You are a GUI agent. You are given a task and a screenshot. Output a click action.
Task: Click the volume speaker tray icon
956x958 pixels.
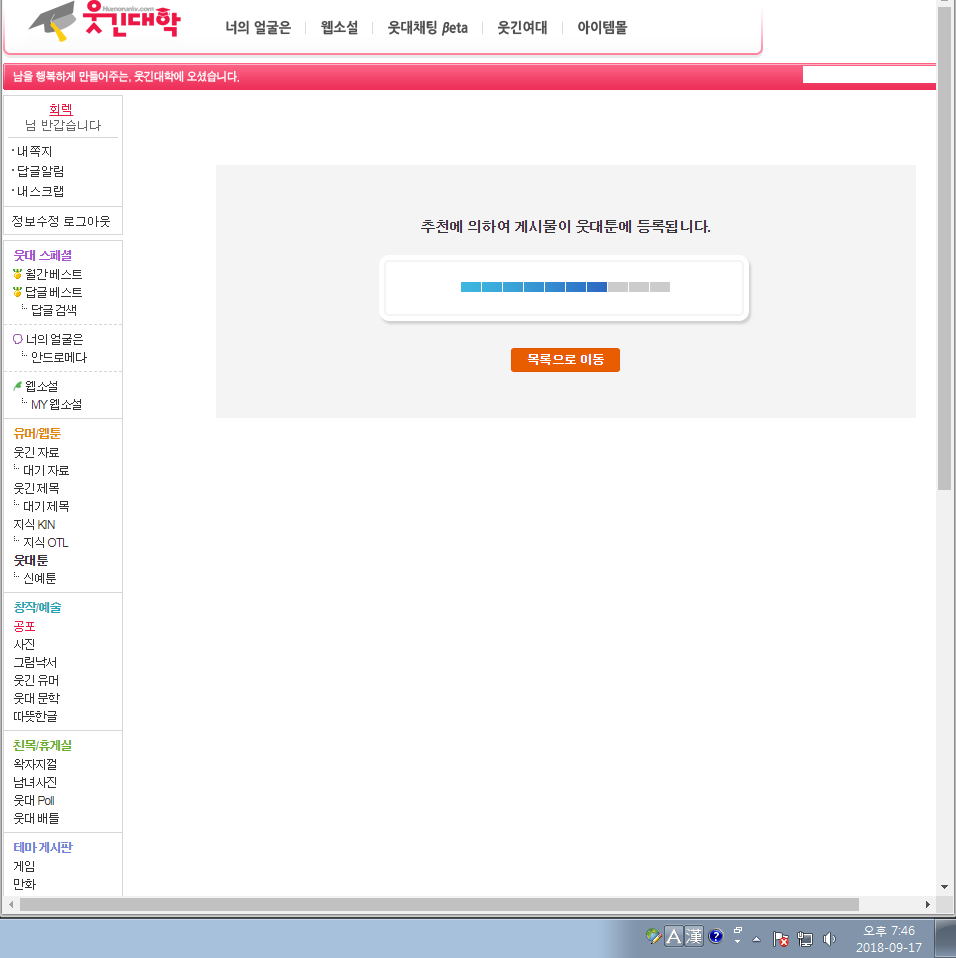click(x=829, y=938)
